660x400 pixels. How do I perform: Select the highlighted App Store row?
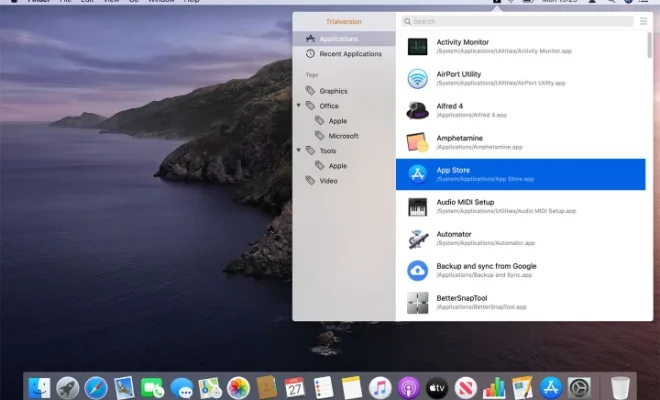(x=520, y=174)
